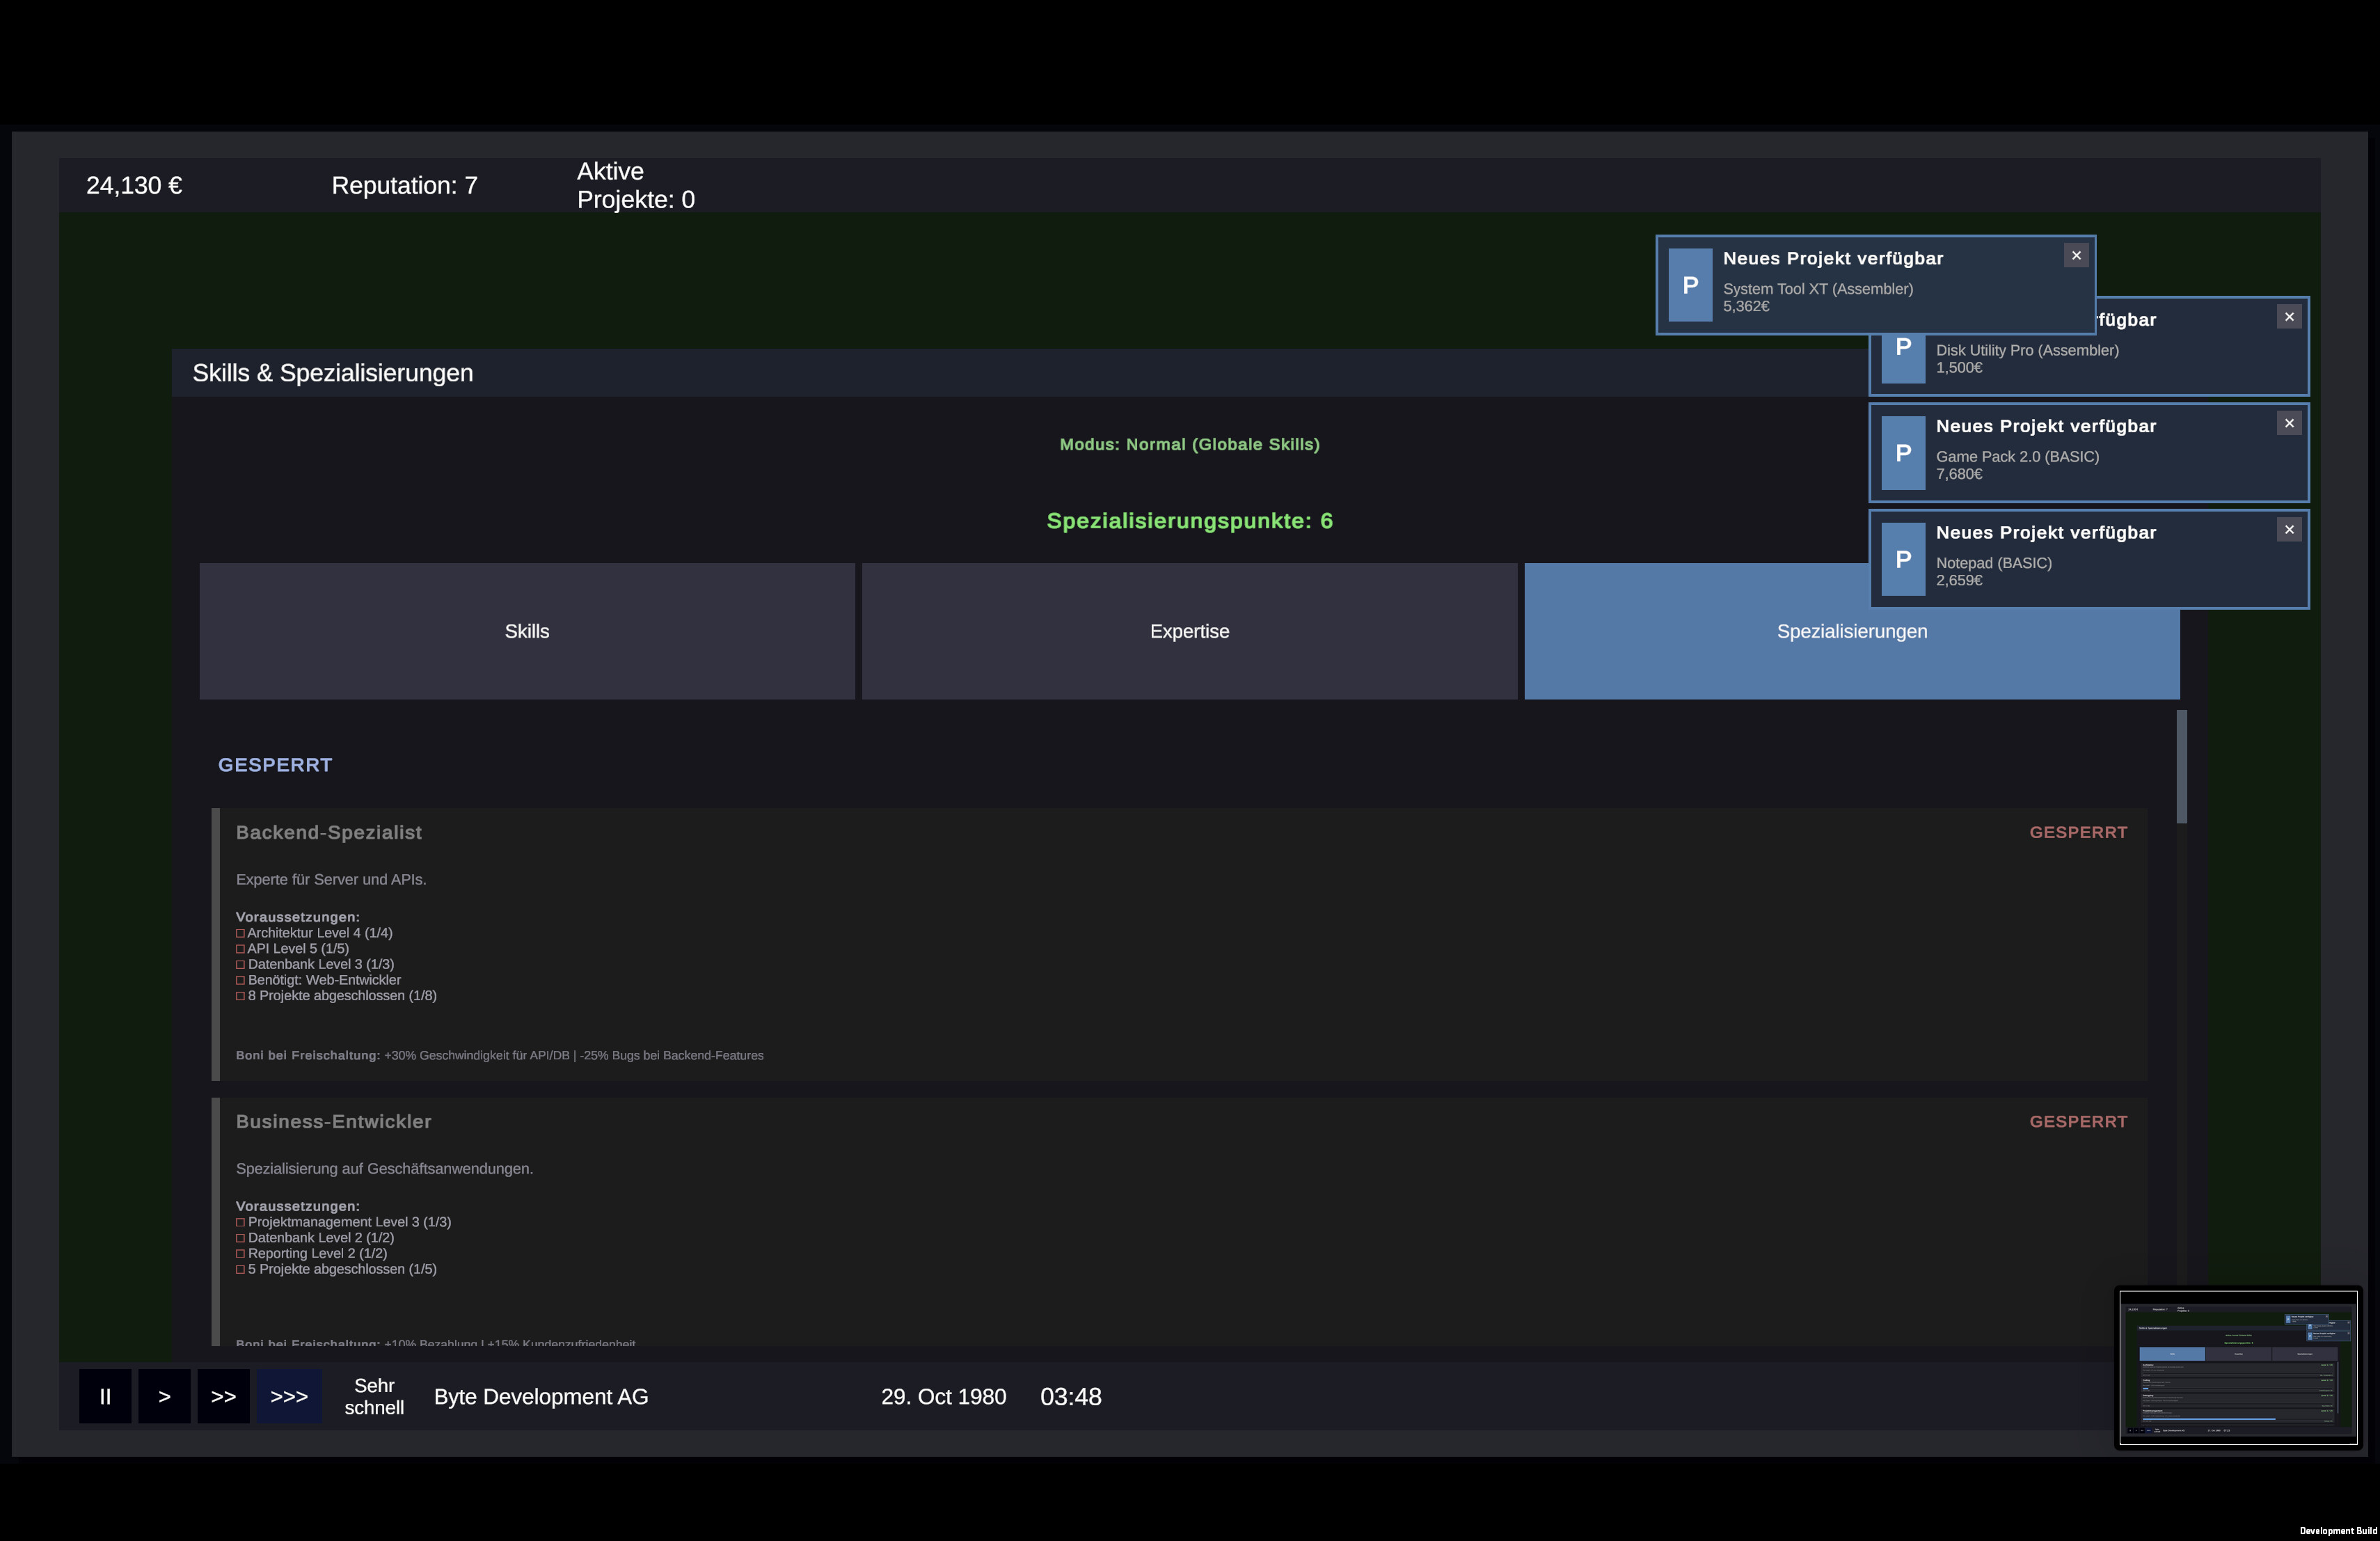Switch to the Expertise tab
Viewport: 2380px width, 1541px height.
click(1189, 631)
